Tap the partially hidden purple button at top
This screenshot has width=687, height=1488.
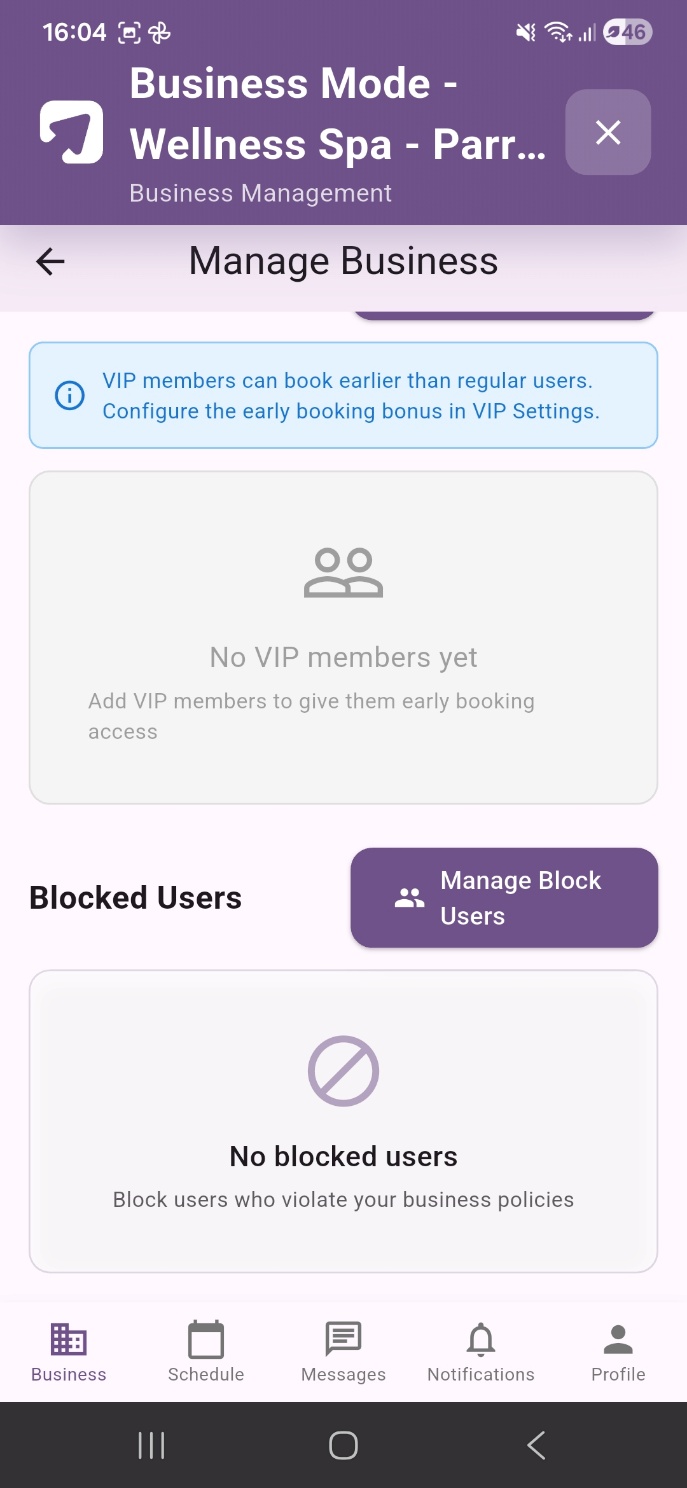pos(504,315)
